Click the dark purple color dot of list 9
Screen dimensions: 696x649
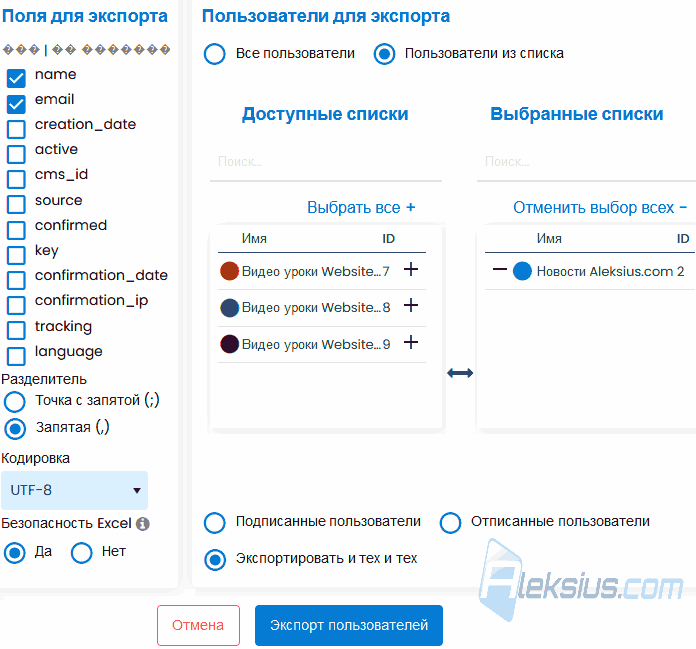coord(229,344)
